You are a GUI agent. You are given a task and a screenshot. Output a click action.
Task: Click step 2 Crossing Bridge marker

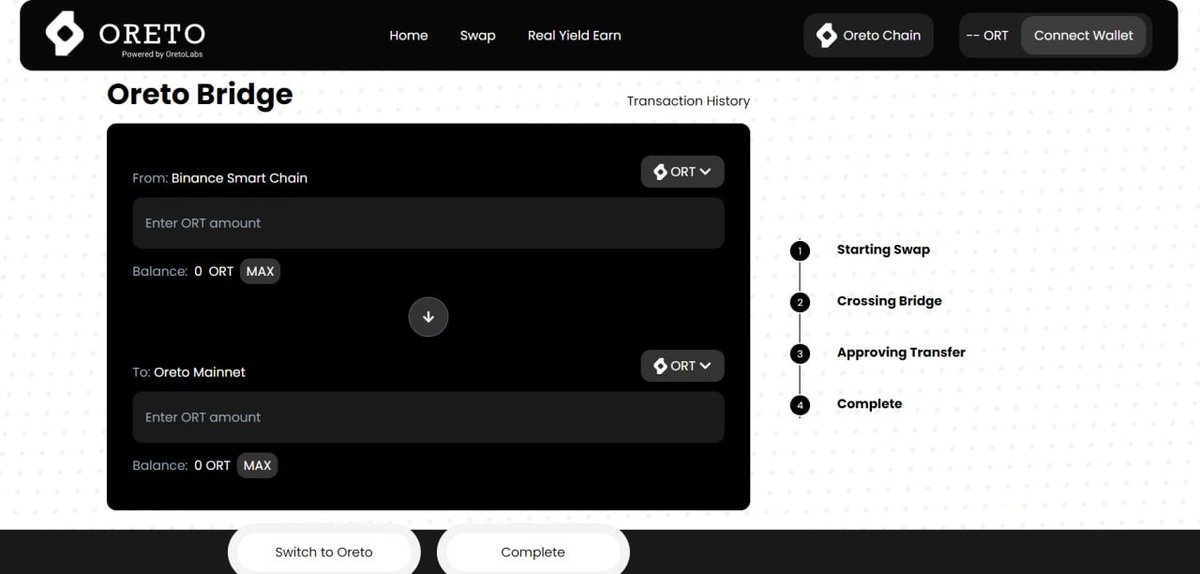click(800, 302)
